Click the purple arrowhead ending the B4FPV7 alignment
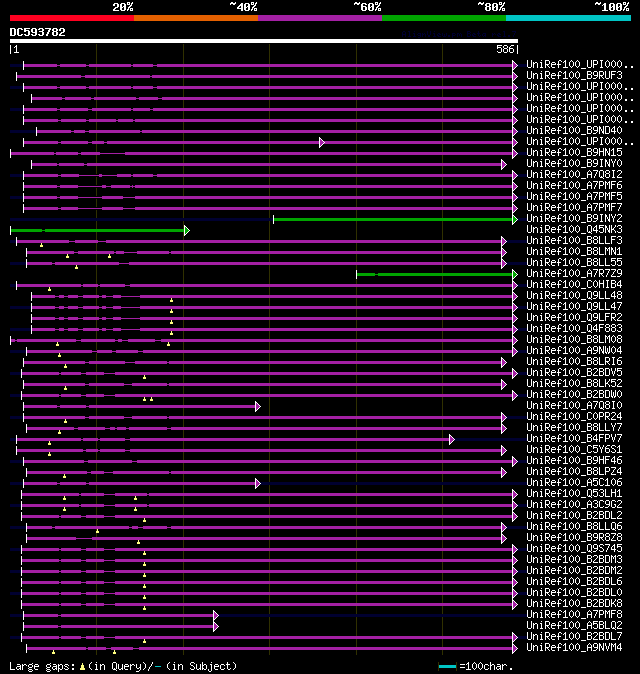Viewport: 640px width, 674px height. coord(452,439)
